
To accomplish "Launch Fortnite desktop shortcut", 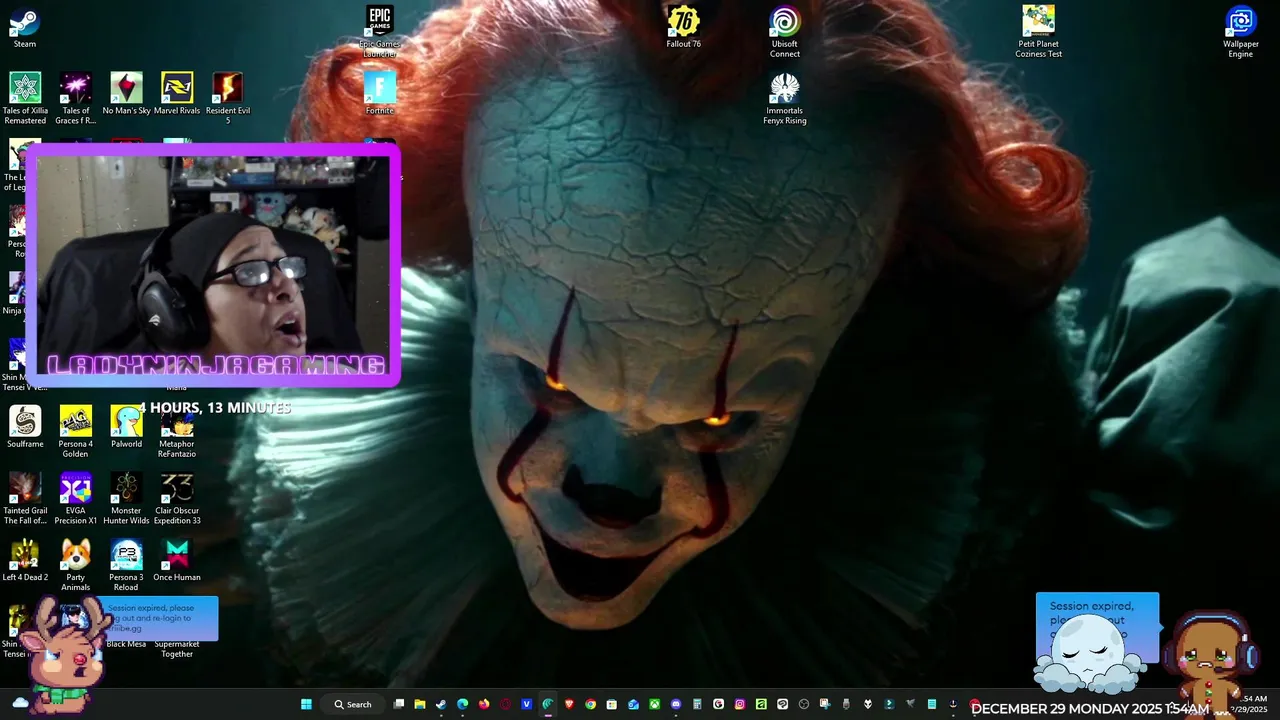I will pyautogui.click(x=380, y=93).
